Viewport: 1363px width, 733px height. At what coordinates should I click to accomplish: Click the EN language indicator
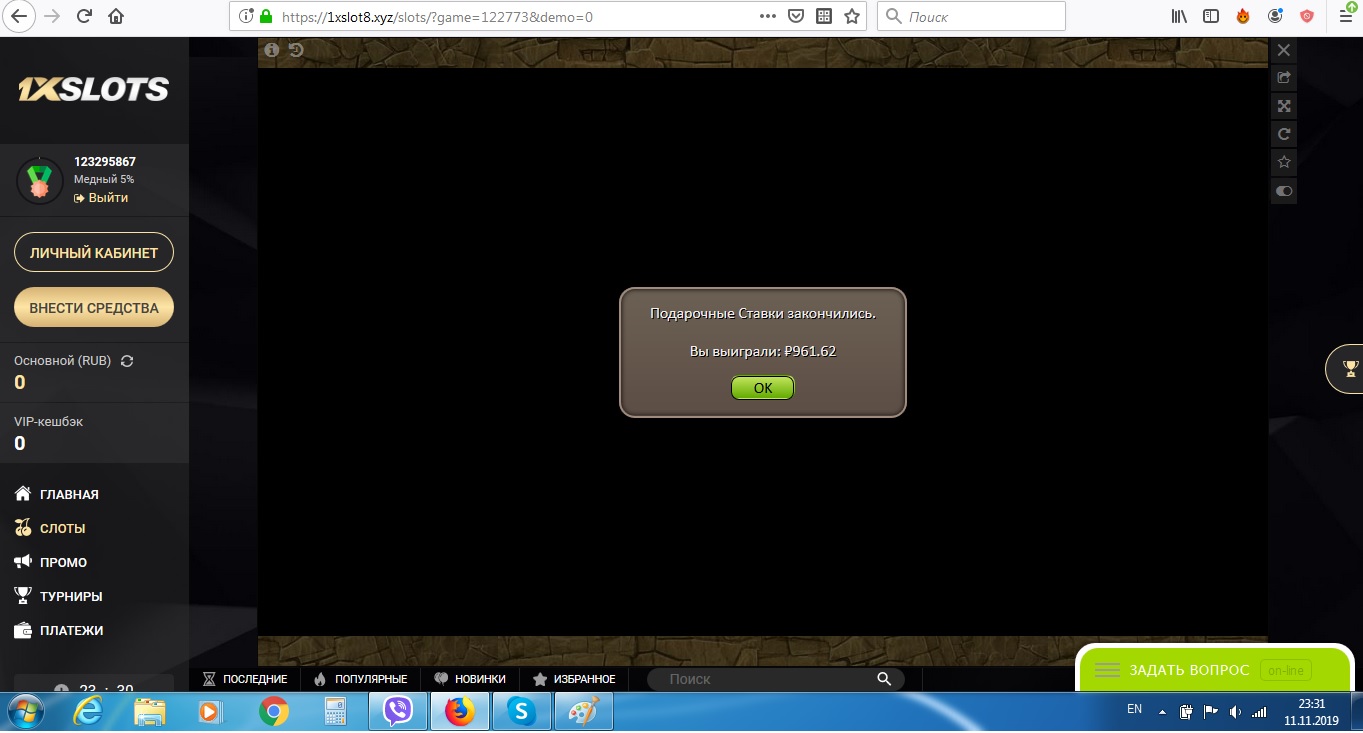(x=1134, y=709)
